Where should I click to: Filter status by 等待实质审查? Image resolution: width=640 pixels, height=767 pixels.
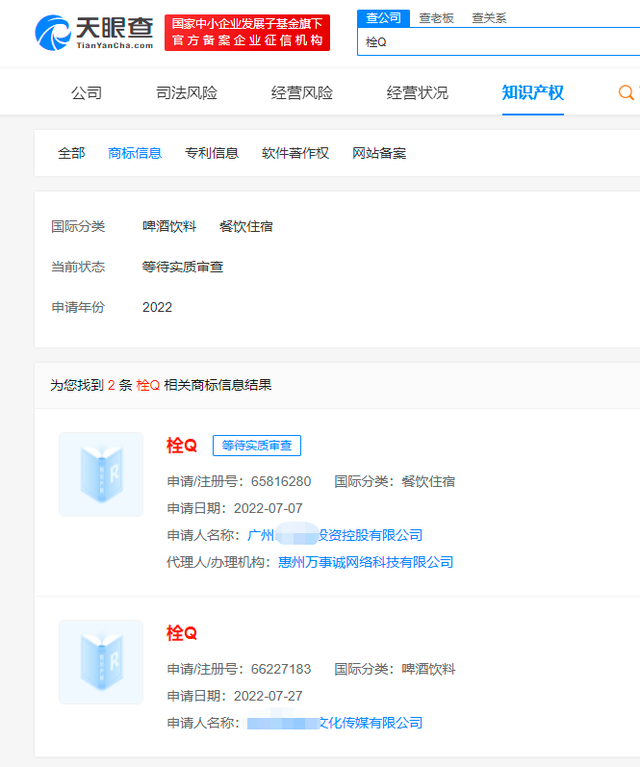click(183, 267)
